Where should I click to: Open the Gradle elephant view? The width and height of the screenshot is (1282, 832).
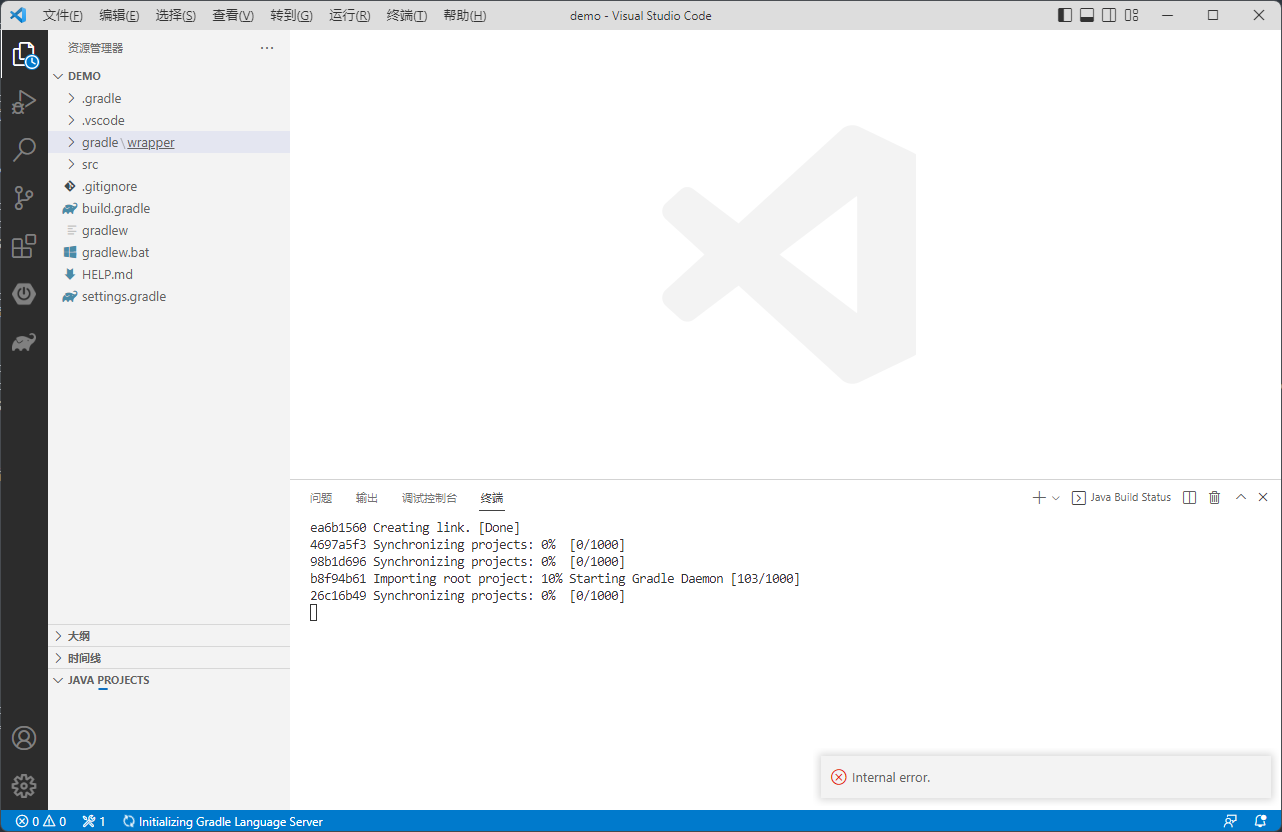pos(24,343)
